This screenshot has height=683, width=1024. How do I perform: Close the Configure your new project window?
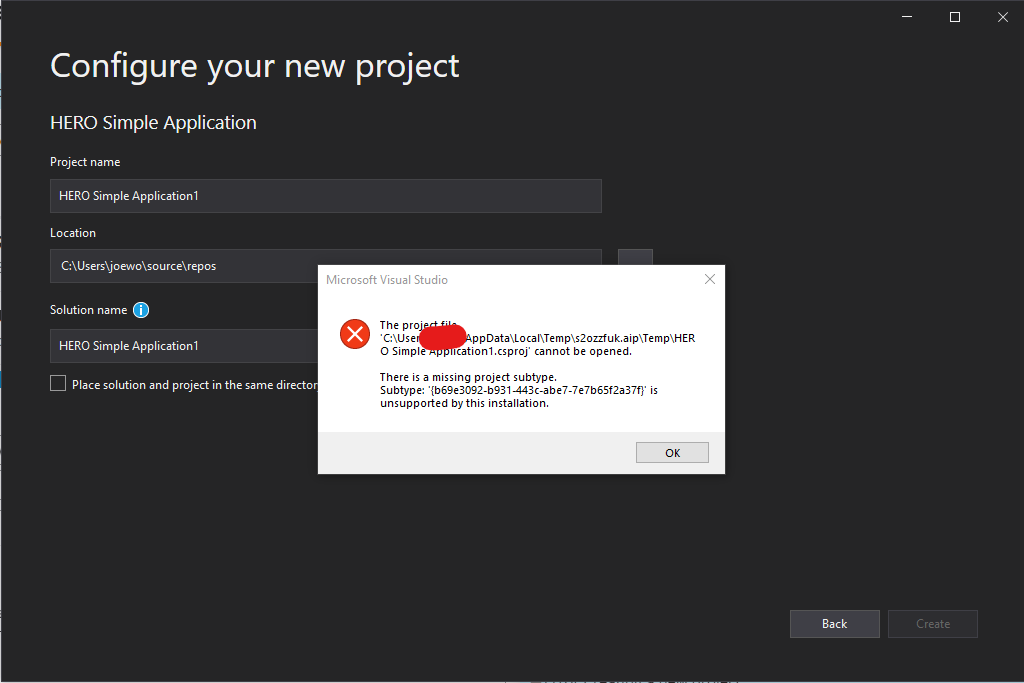1003,17
